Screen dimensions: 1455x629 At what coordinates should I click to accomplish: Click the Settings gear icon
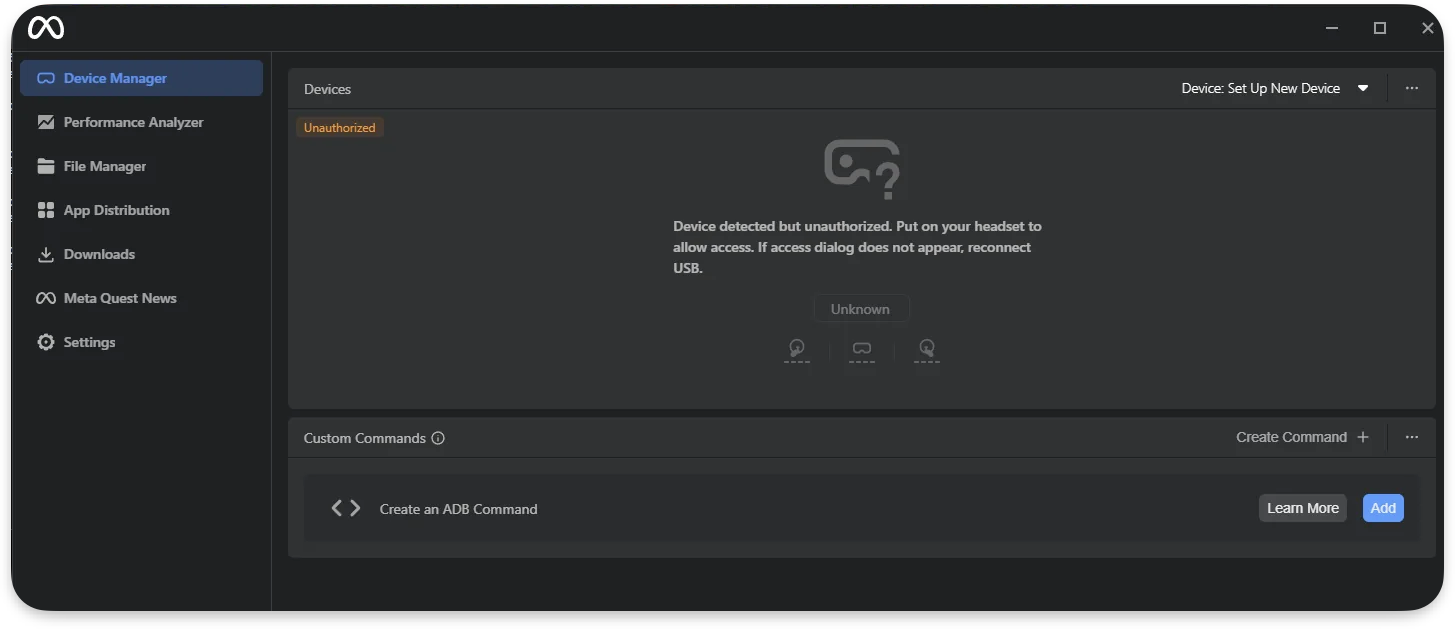tap(45, 342)
